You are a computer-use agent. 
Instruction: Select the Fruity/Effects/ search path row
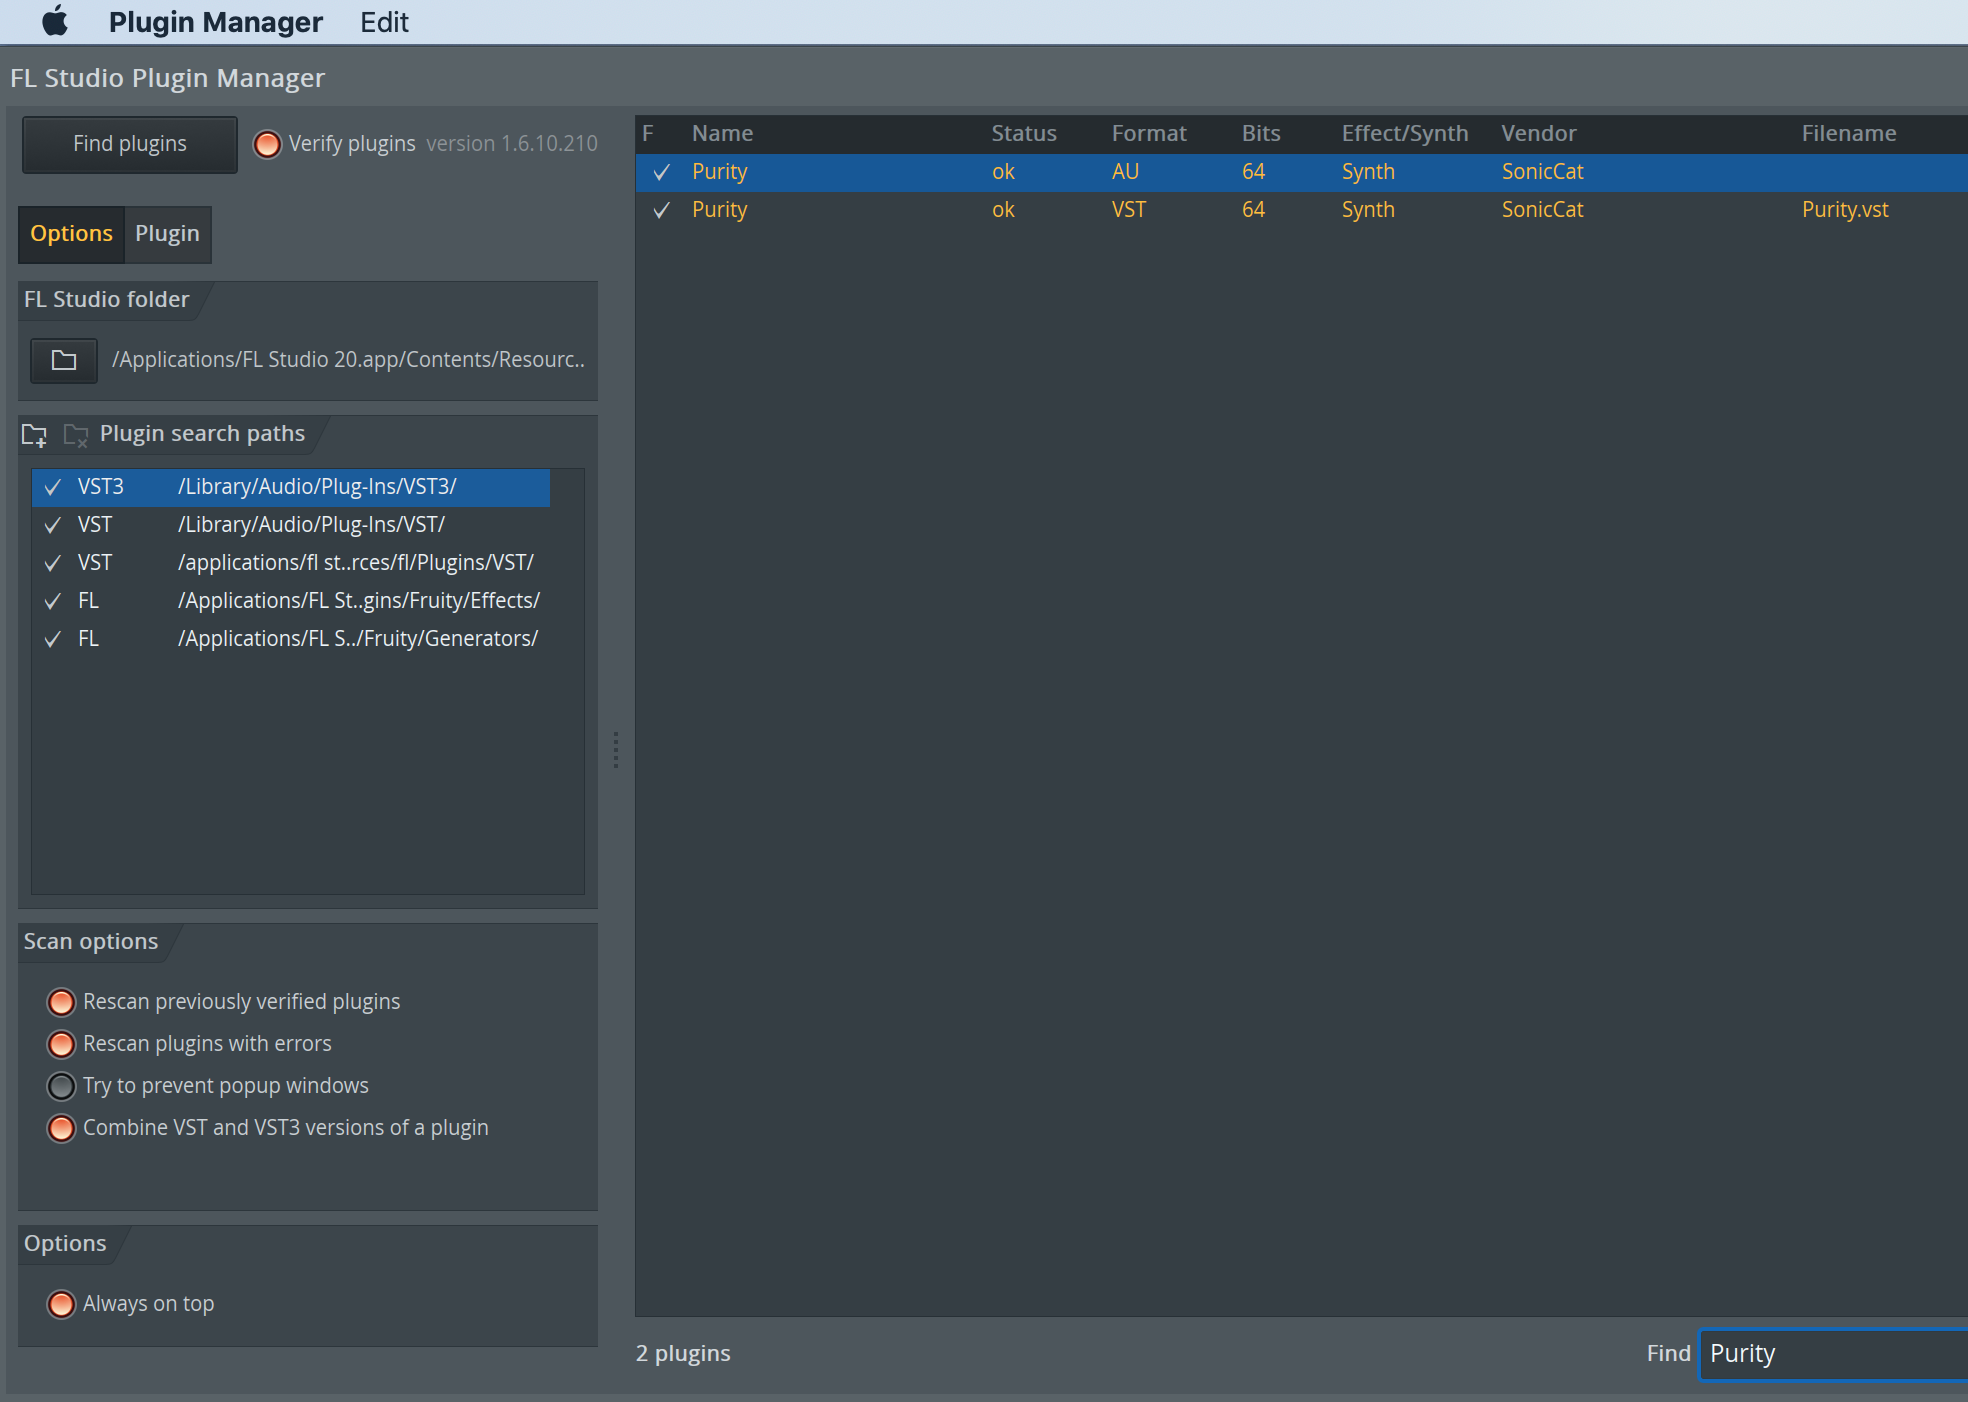point(291,602)
